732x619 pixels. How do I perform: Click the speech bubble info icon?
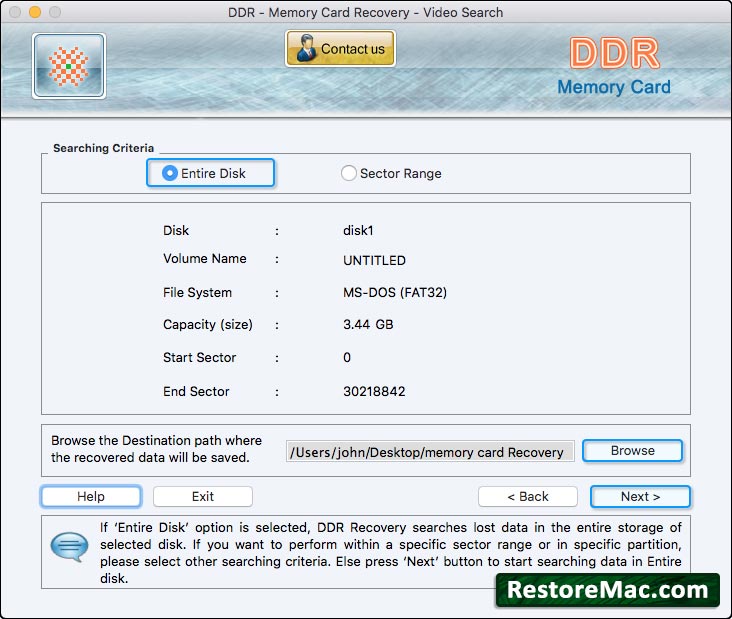(70, 547)
